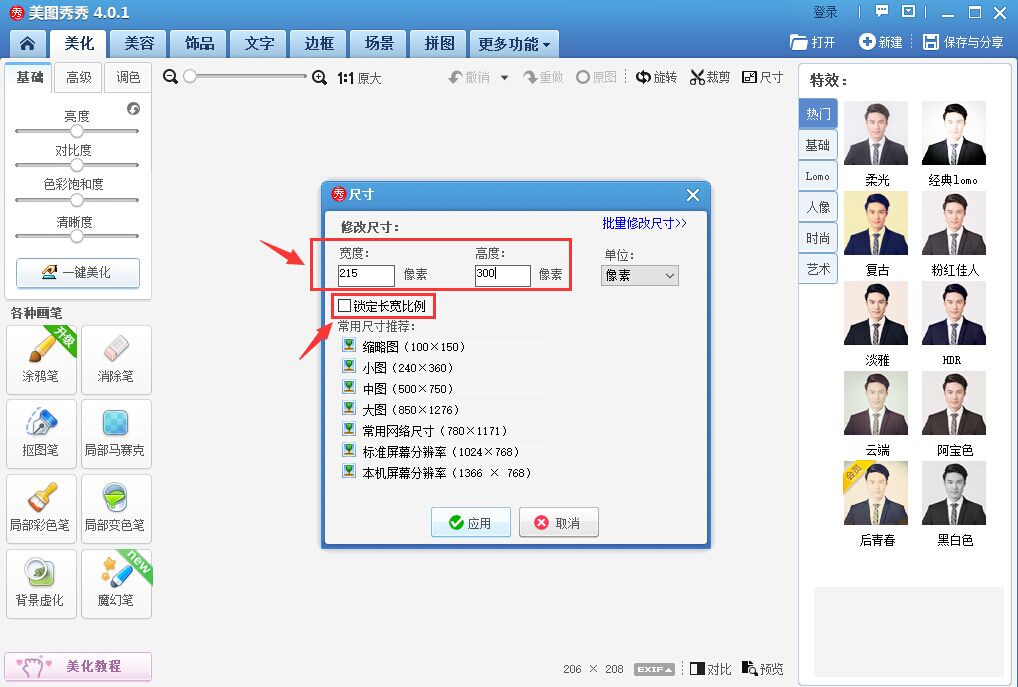Open the 批量修改尺寸 link

click(x=644, y=224)
